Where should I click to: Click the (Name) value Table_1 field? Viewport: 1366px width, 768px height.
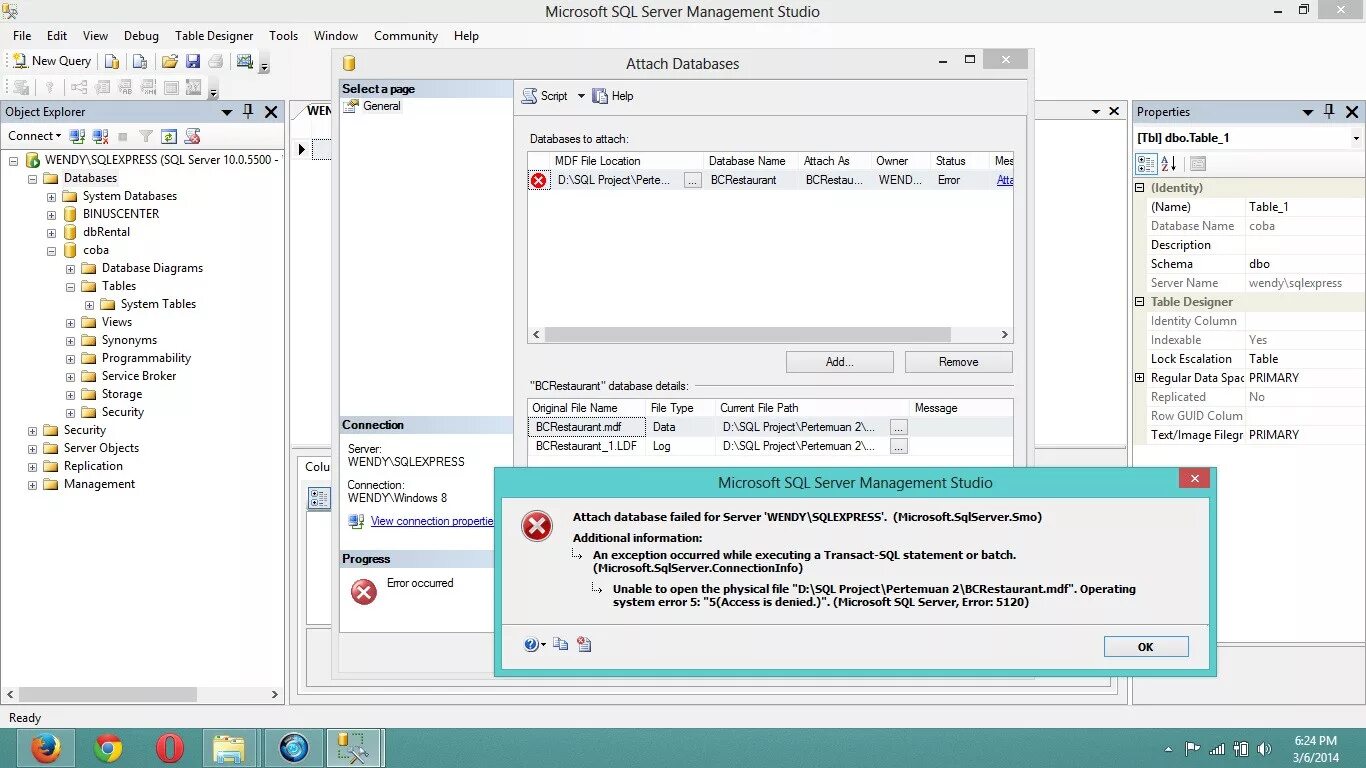(x=1304, y=207)
